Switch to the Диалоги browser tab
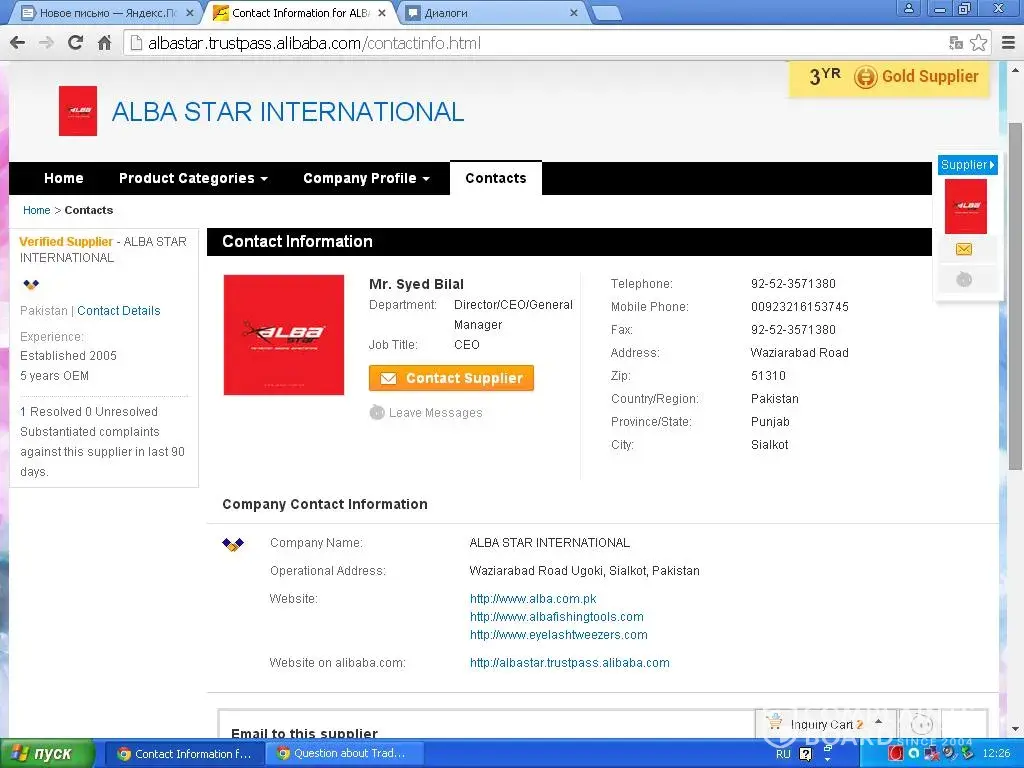This screenshot has height=768, width=1024. [492, 12]
